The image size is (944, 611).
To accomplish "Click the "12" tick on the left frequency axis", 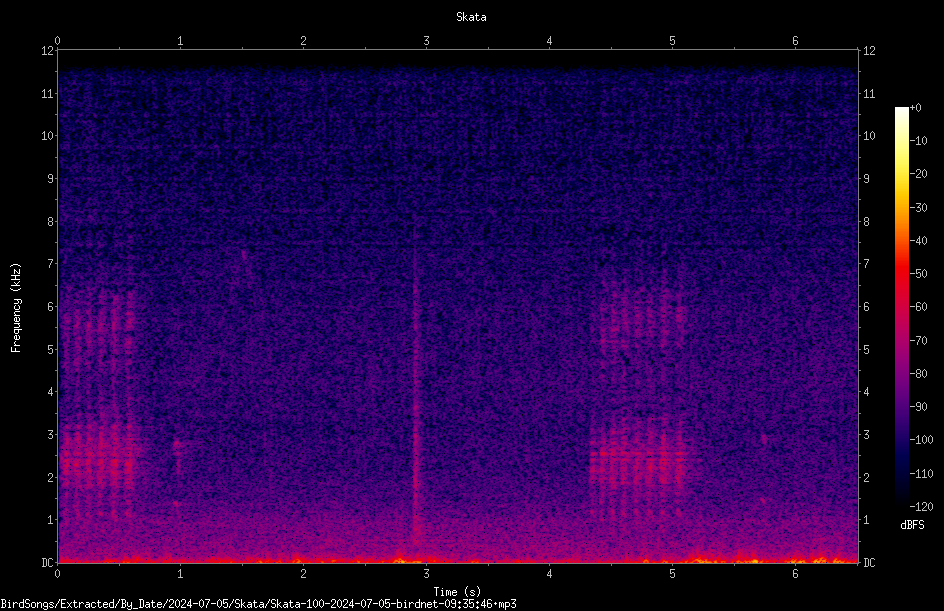I will pos(48,51).
